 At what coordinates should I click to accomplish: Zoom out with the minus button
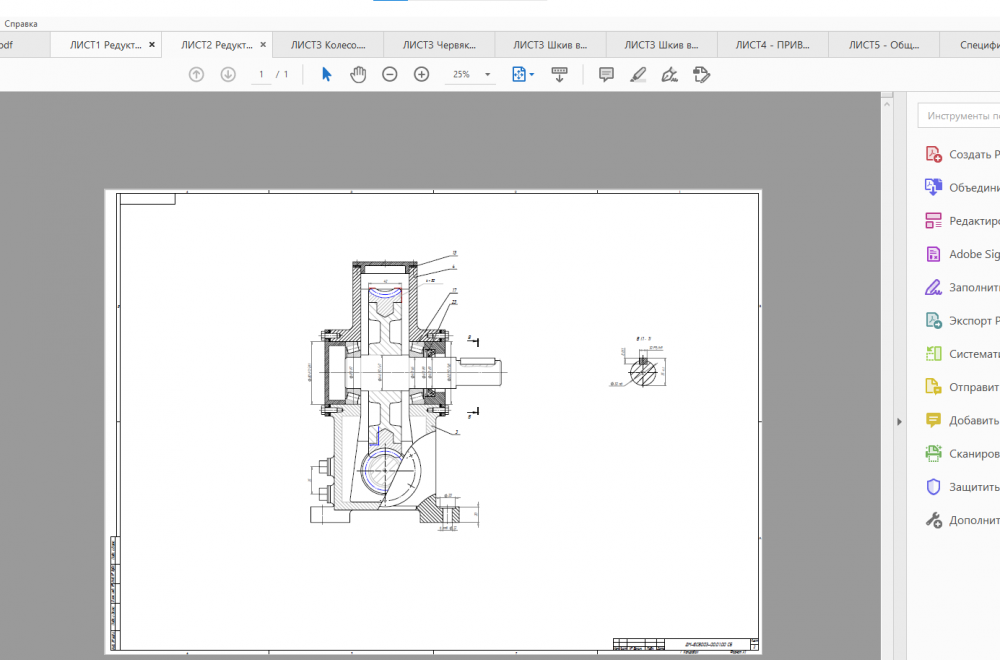click(390, 74)
